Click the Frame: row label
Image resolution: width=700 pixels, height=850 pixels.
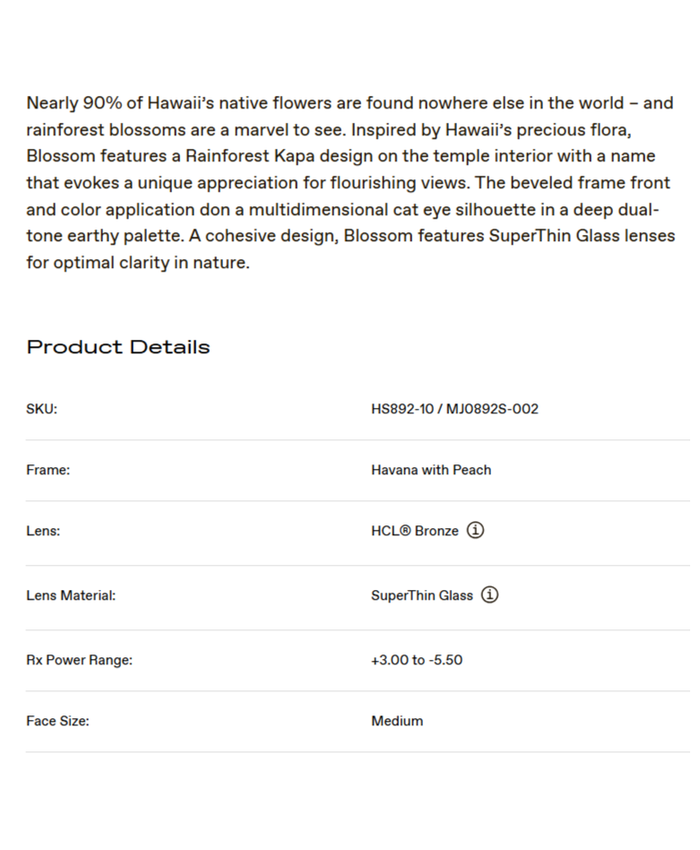48,470
